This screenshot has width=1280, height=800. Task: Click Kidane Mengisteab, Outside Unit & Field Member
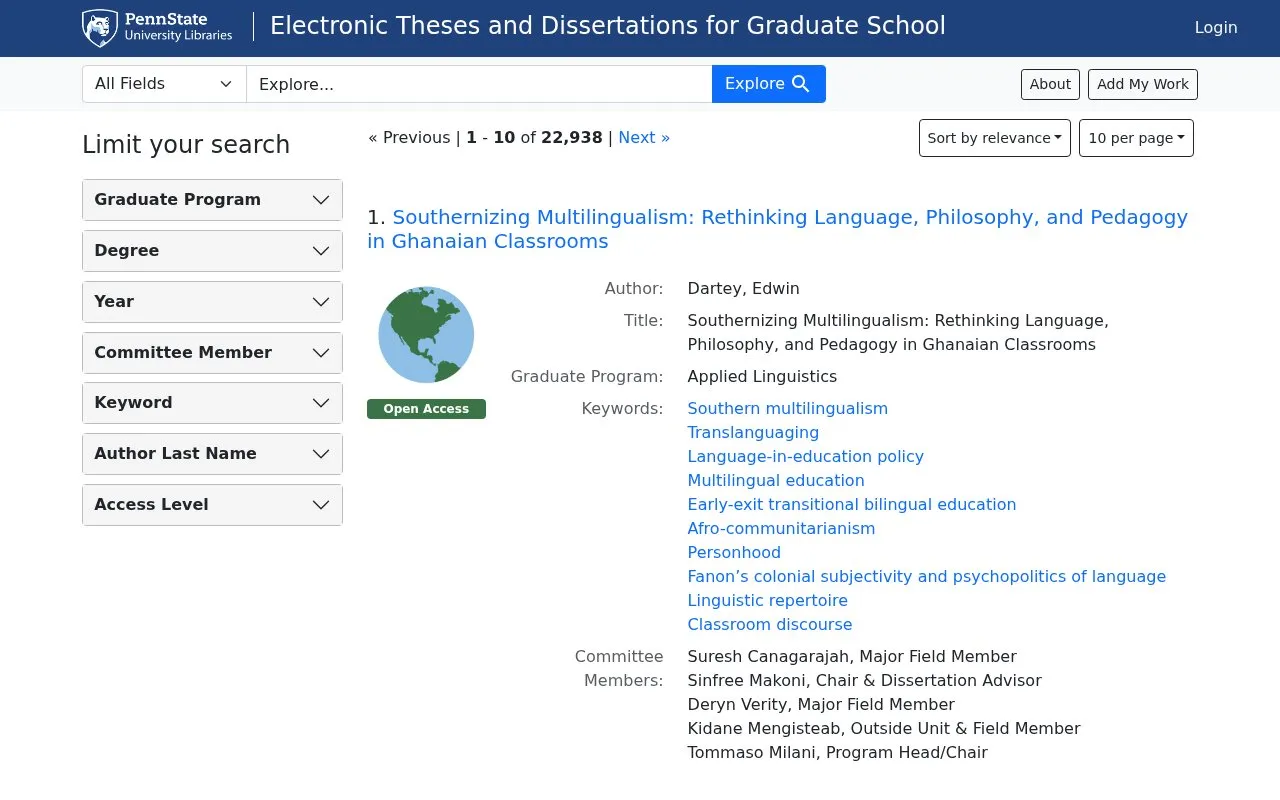pyautogui.click(x=884, y=728)
